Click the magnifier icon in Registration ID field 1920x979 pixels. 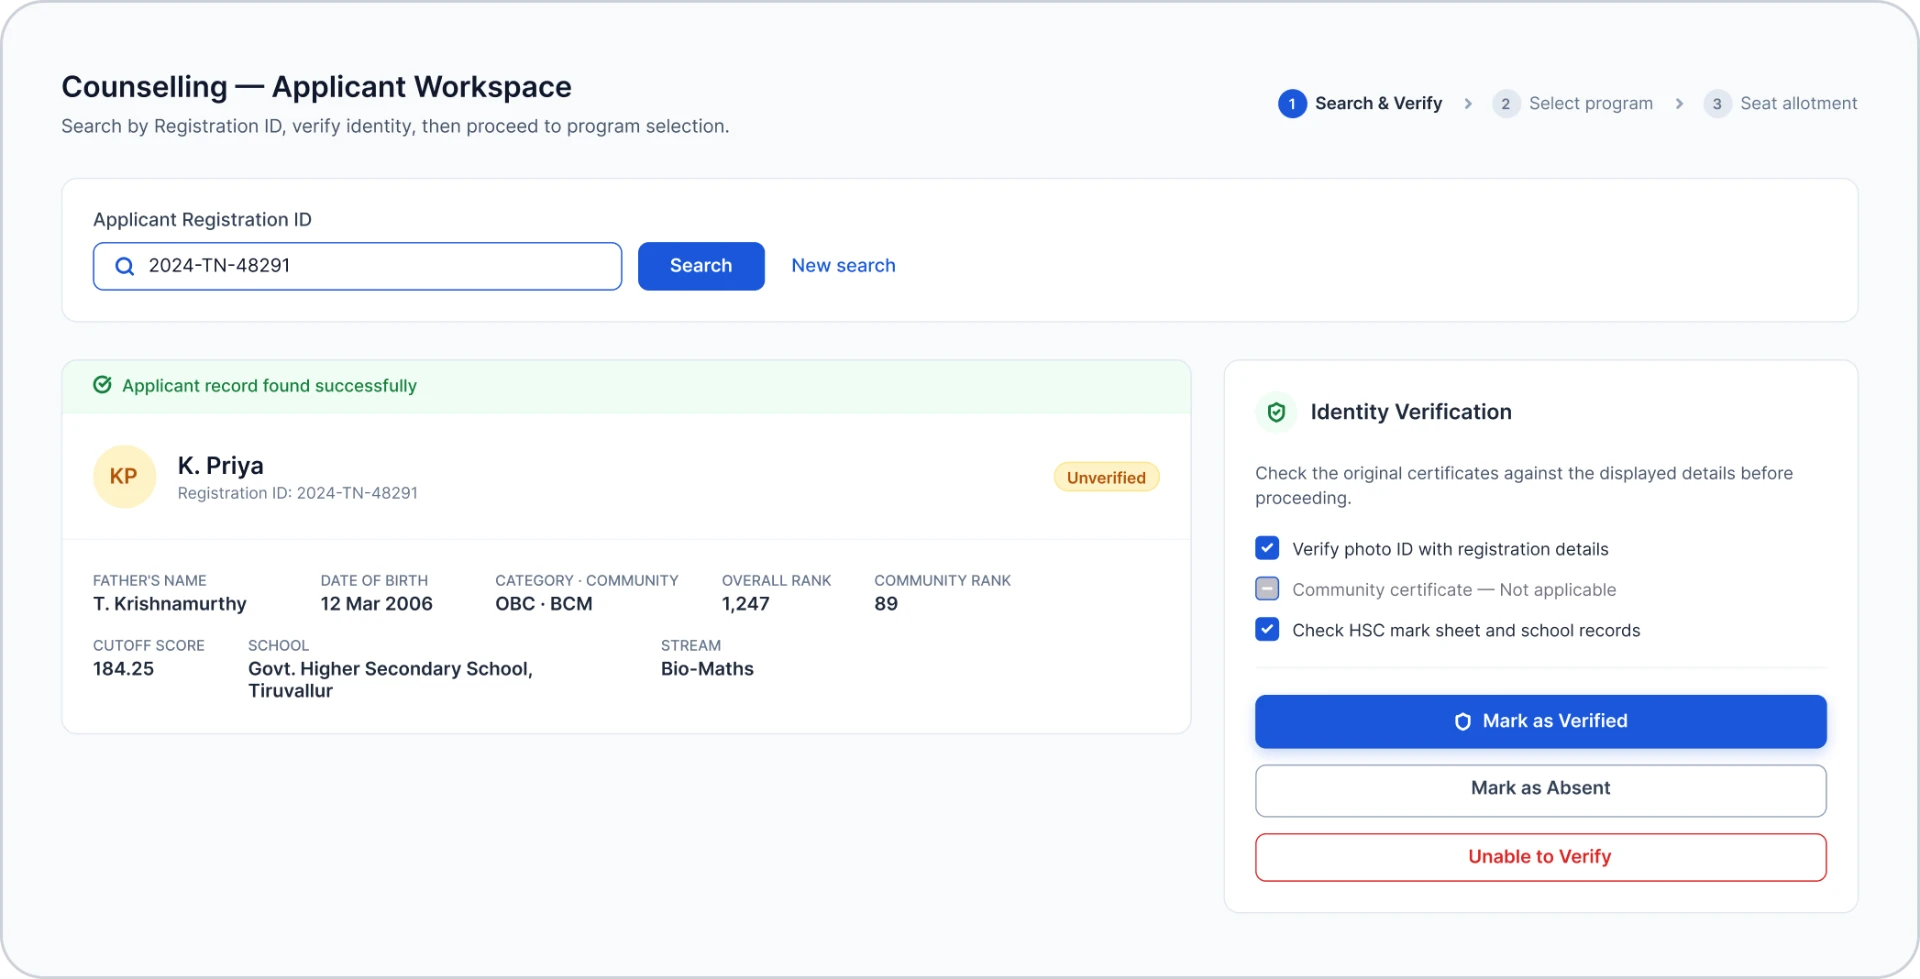coord(125,266)
